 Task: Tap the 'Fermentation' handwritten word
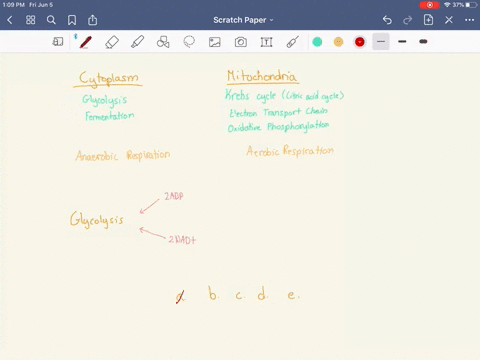click(109, 116)
